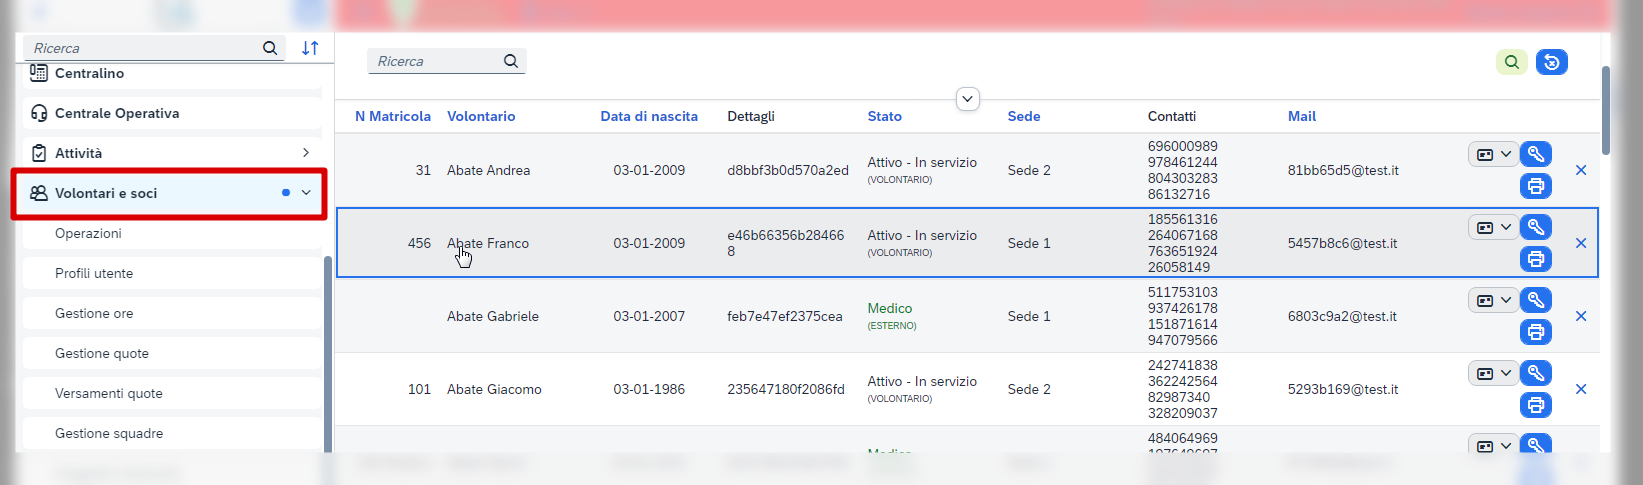Open Gestione ore submenu item
The width and height of the screenshot is (1643, 485).
click(x=94, y=313)
